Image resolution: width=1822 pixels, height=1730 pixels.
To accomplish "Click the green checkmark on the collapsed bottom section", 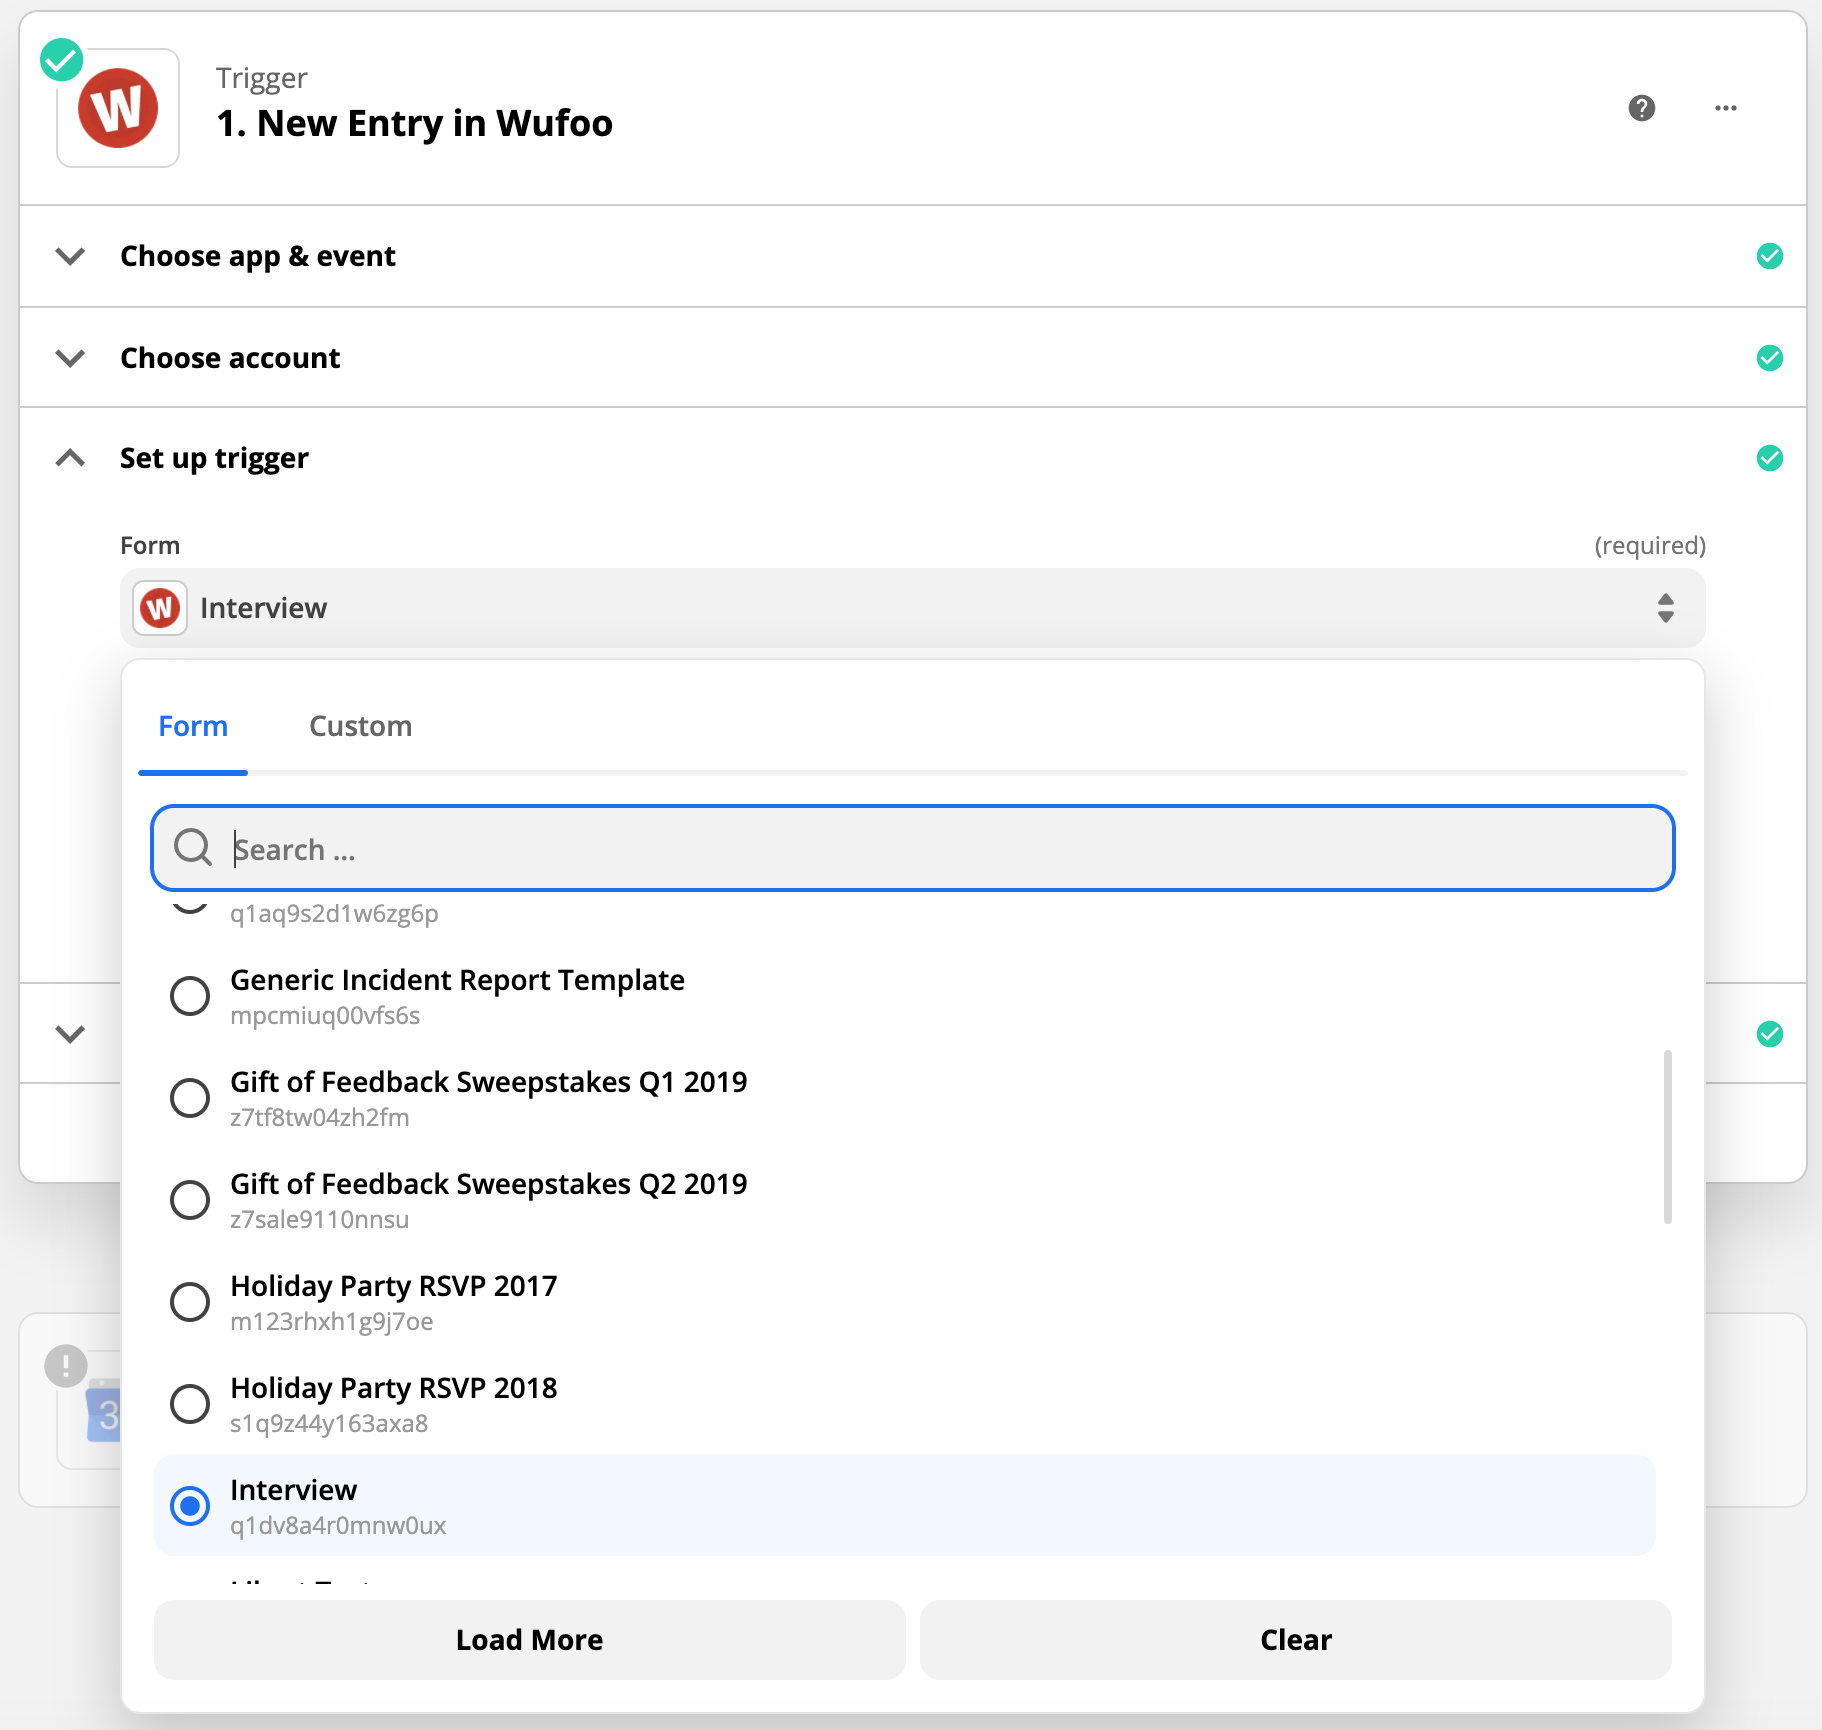I will click(x=1769, y=1034).
